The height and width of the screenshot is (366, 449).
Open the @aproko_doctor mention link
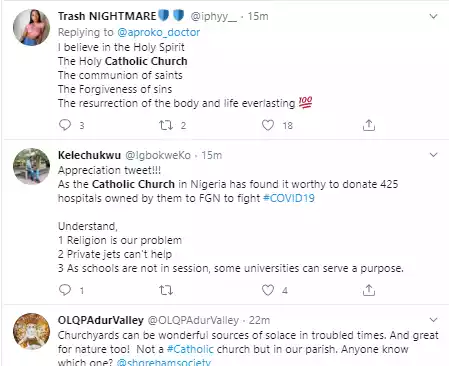tap(159, 32)
